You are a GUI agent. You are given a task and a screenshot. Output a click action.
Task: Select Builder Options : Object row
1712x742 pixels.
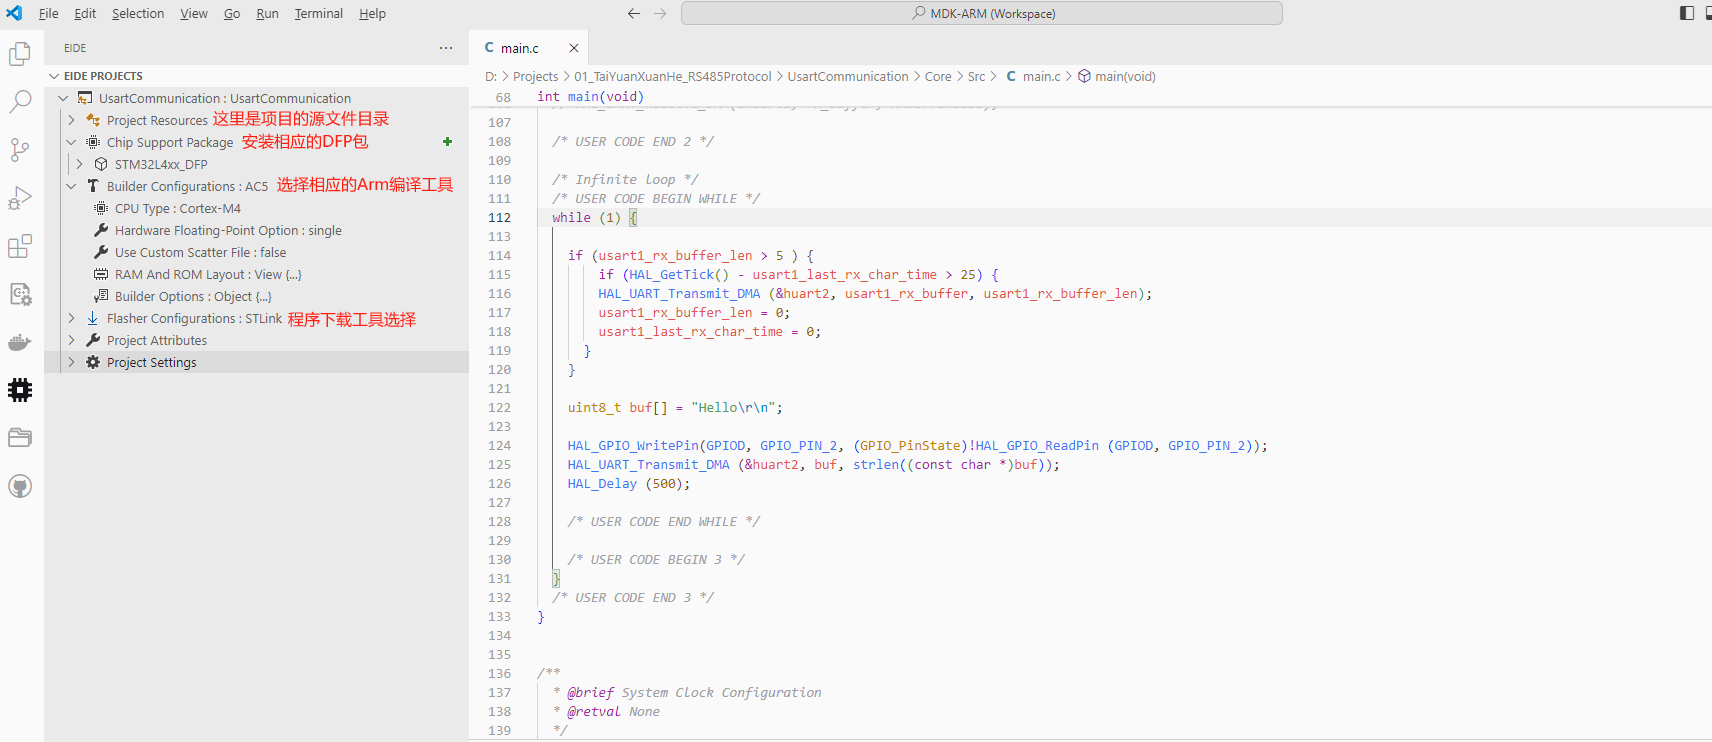256,296
